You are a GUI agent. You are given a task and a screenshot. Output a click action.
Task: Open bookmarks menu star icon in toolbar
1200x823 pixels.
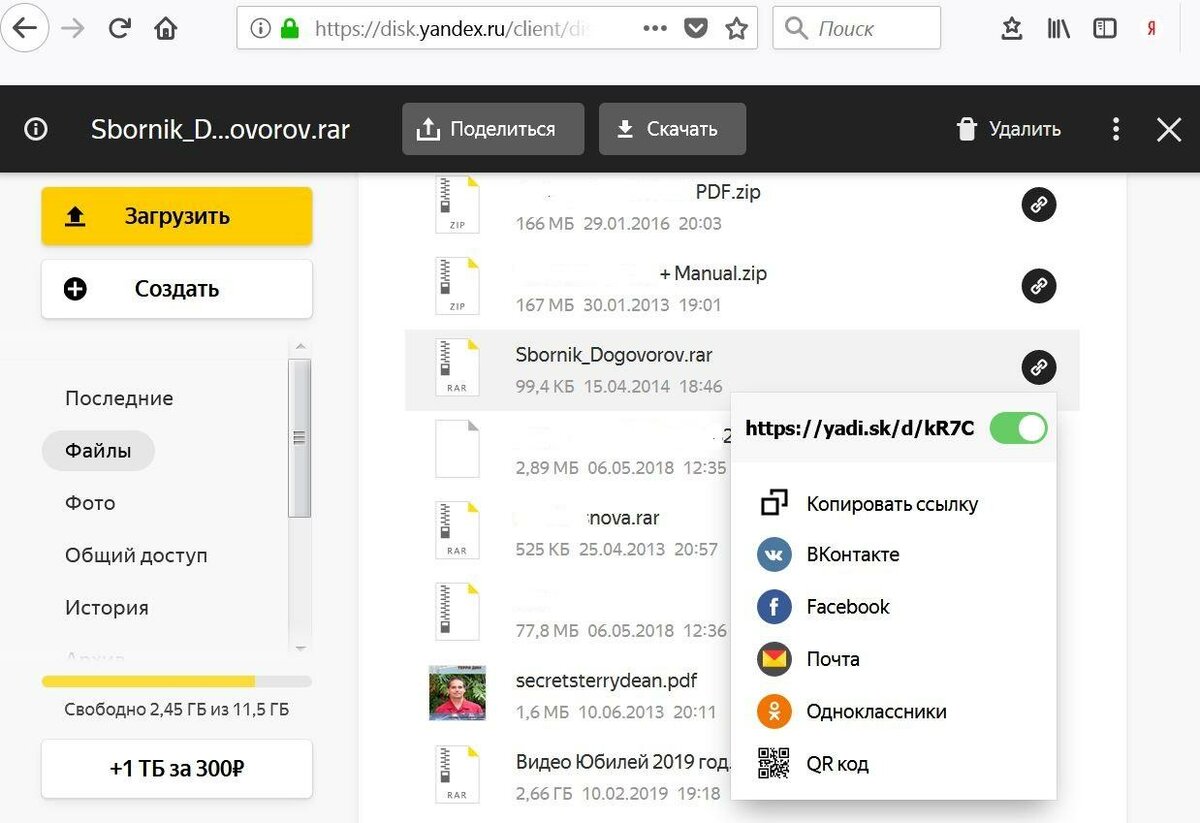click(1011, 29)
